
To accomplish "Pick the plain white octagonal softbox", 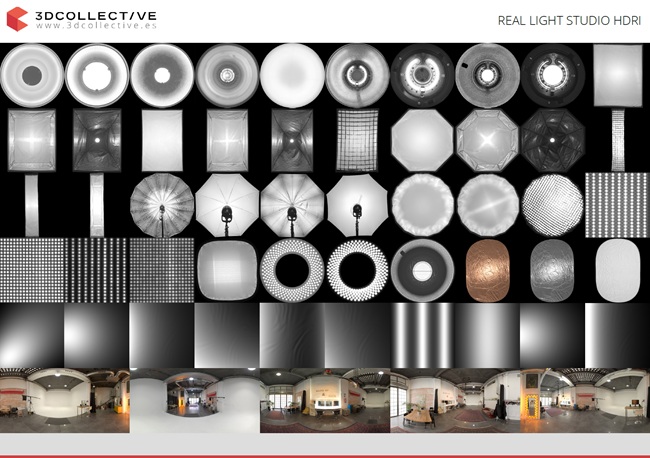I will pyautogui.click(x=422, y=140).
